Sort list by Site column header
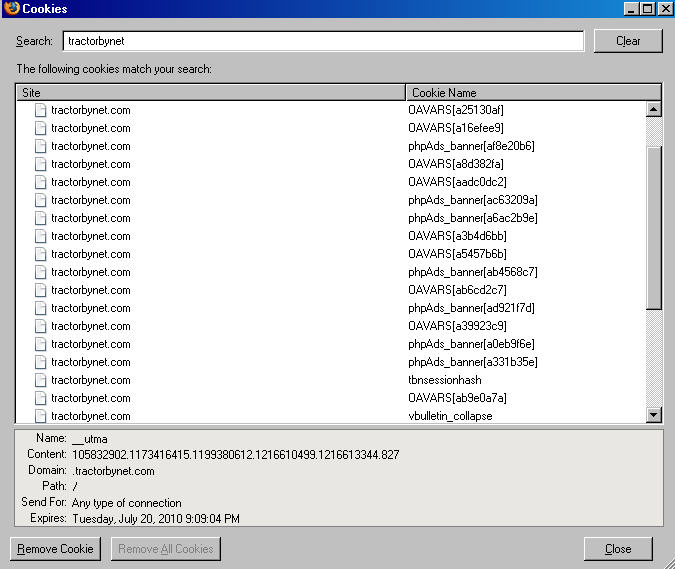 click(211, 93)
